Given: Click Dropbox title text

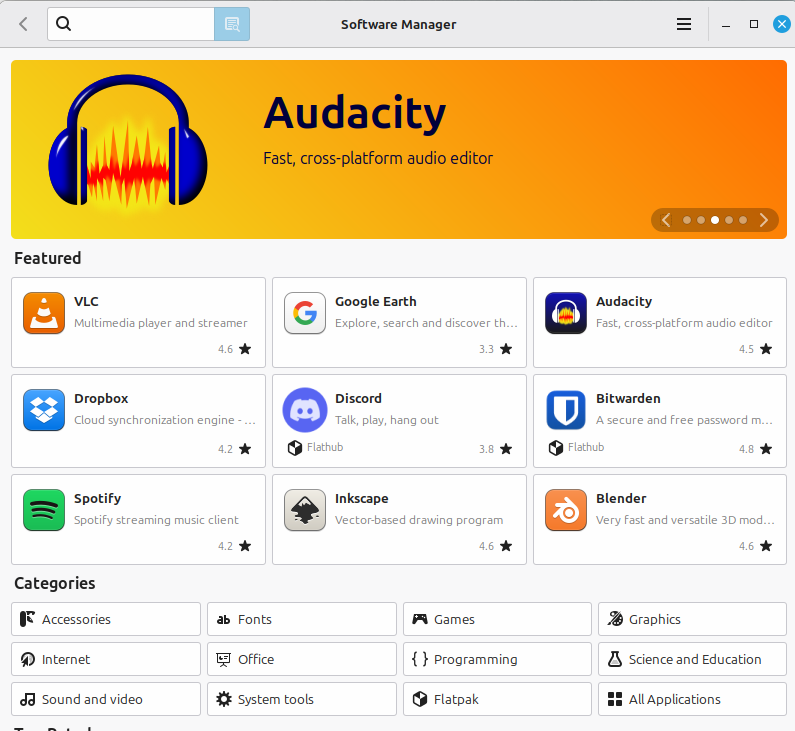Looking at the screenshot, I should click(101, 398).
